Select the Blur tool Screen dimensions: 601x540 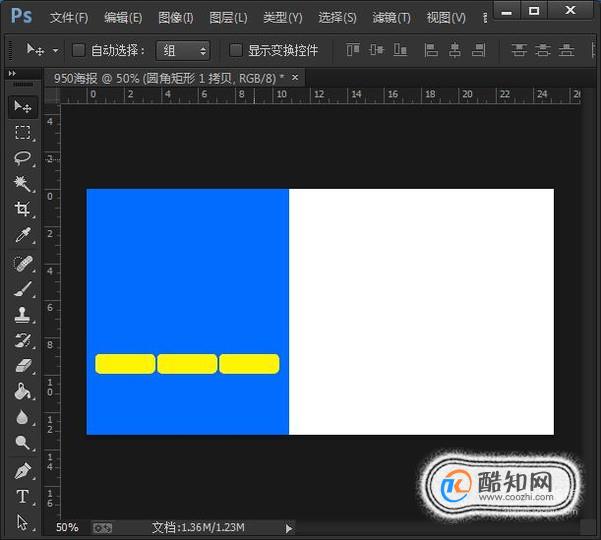[23, 417]
